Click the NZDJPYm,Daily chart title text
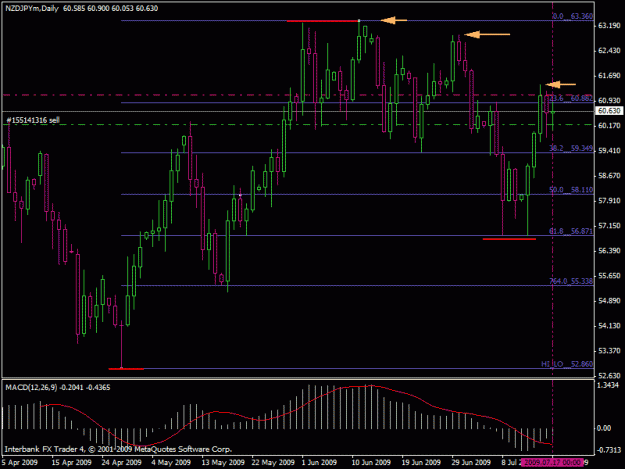 [x=32, y=8]
